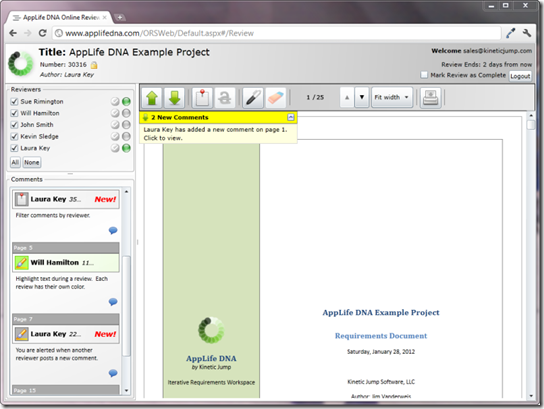This screenshot has height=409, width=544.
Task: Click the 1 / 25 page indicator
Action: click(x=315, y=97)
